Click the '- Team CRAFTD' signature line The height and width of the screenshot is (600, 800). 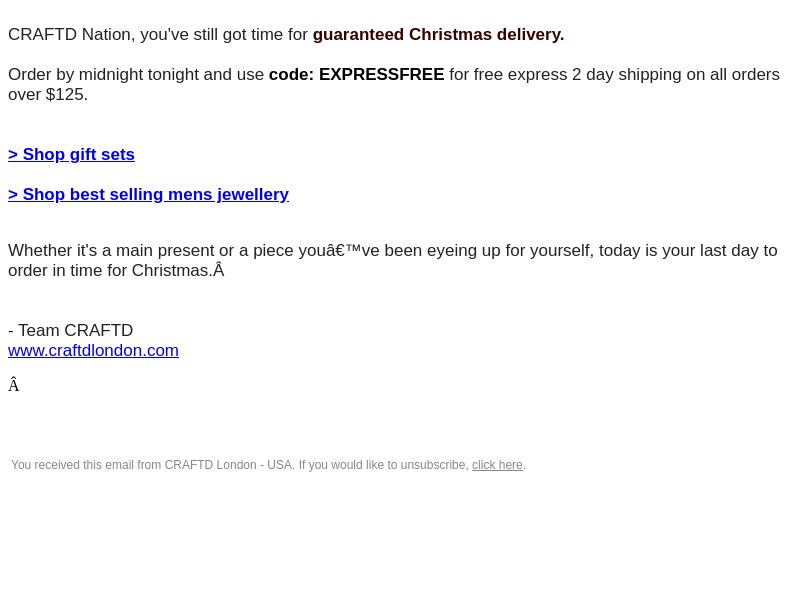(x=70, y=330)
